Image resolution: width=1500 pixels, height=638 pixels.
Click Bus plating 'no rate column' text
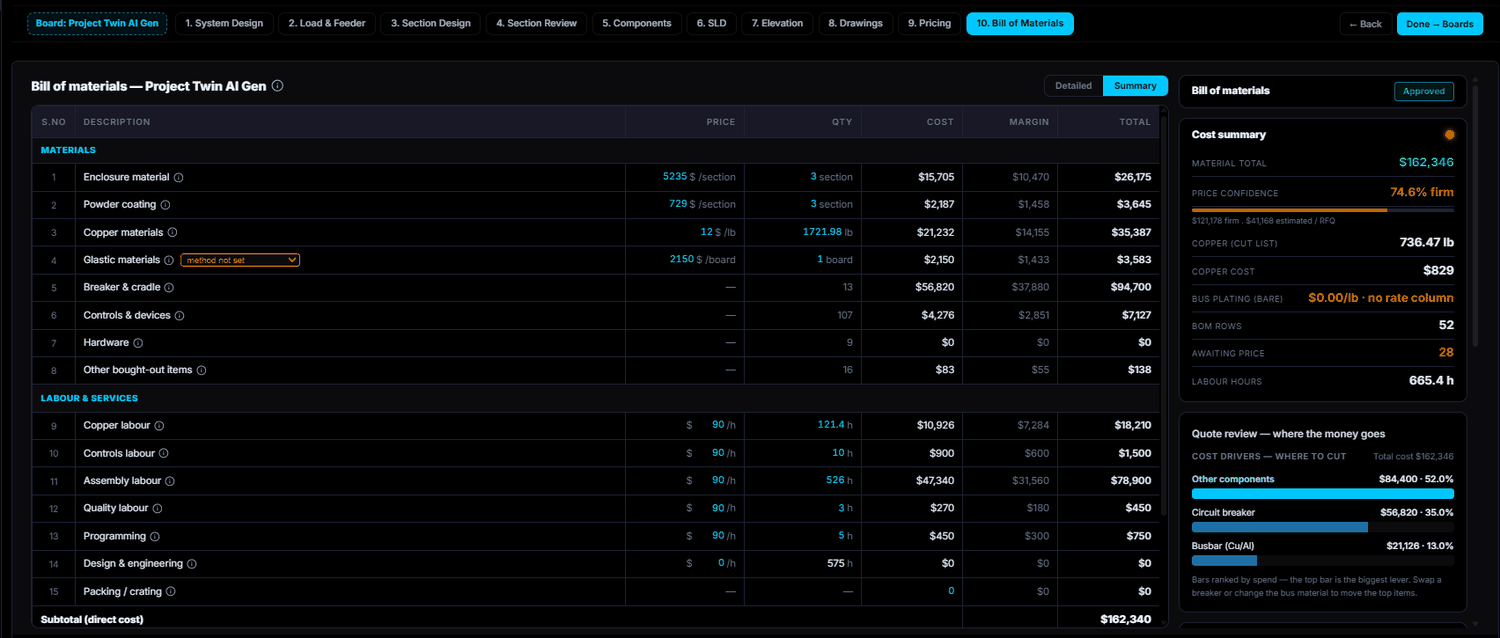tap(1381, 298)
